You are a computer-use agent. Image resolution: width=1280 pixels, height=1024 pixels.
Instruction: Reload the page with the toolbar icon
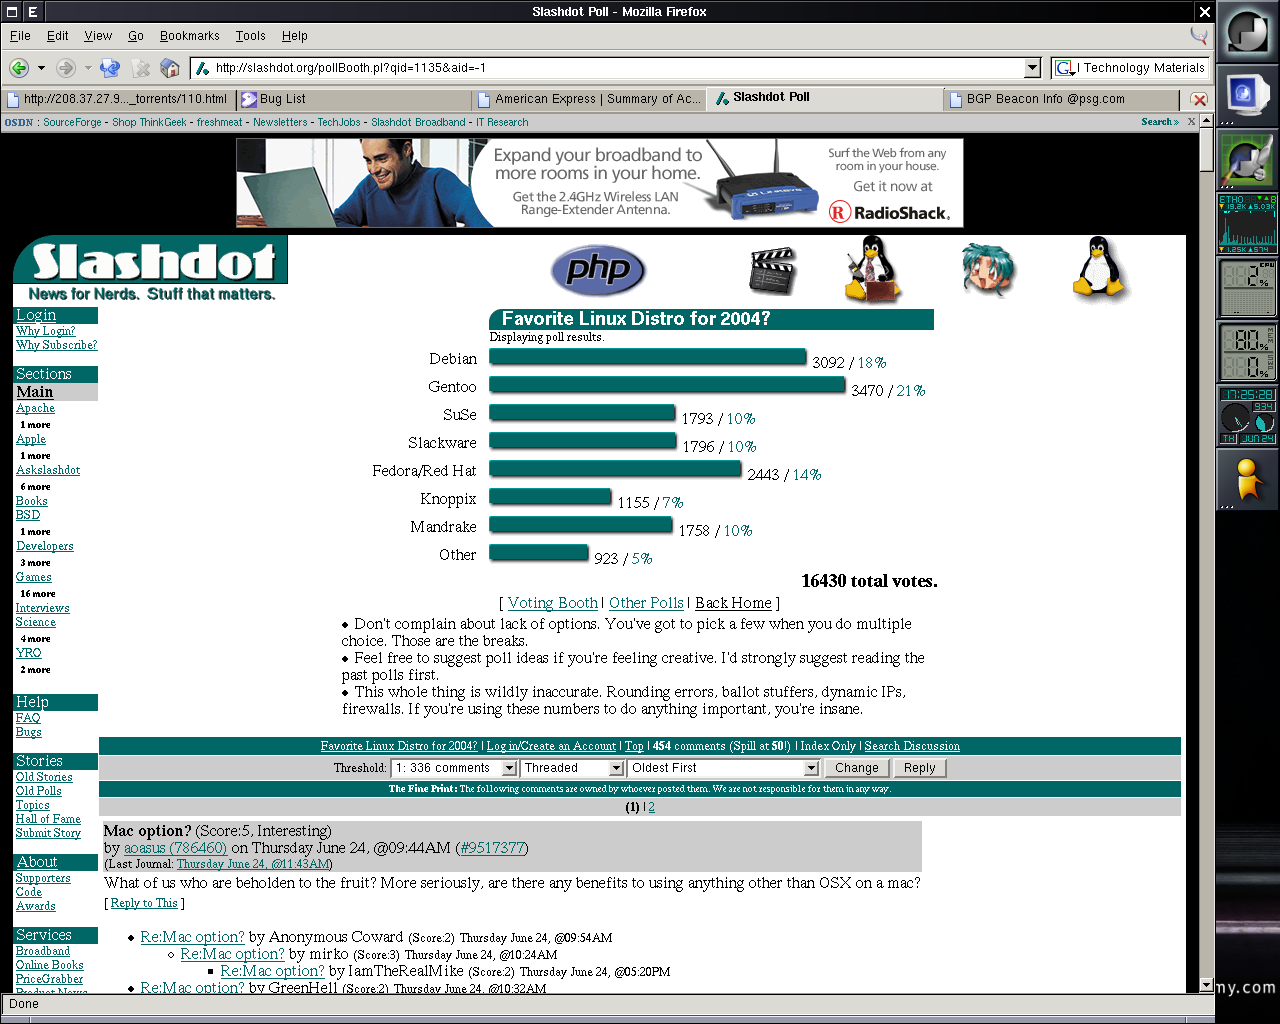pyautogui.click(x=110, y=68)
